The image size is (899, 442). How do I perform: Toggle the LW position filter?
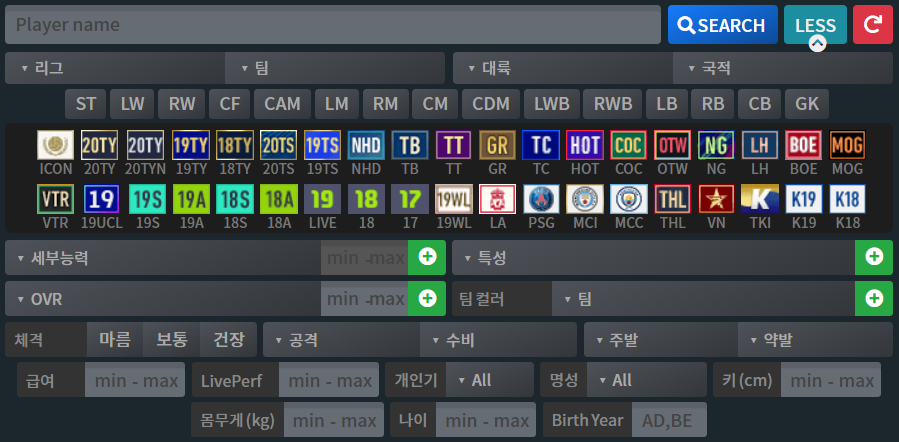tap(132, 104)
